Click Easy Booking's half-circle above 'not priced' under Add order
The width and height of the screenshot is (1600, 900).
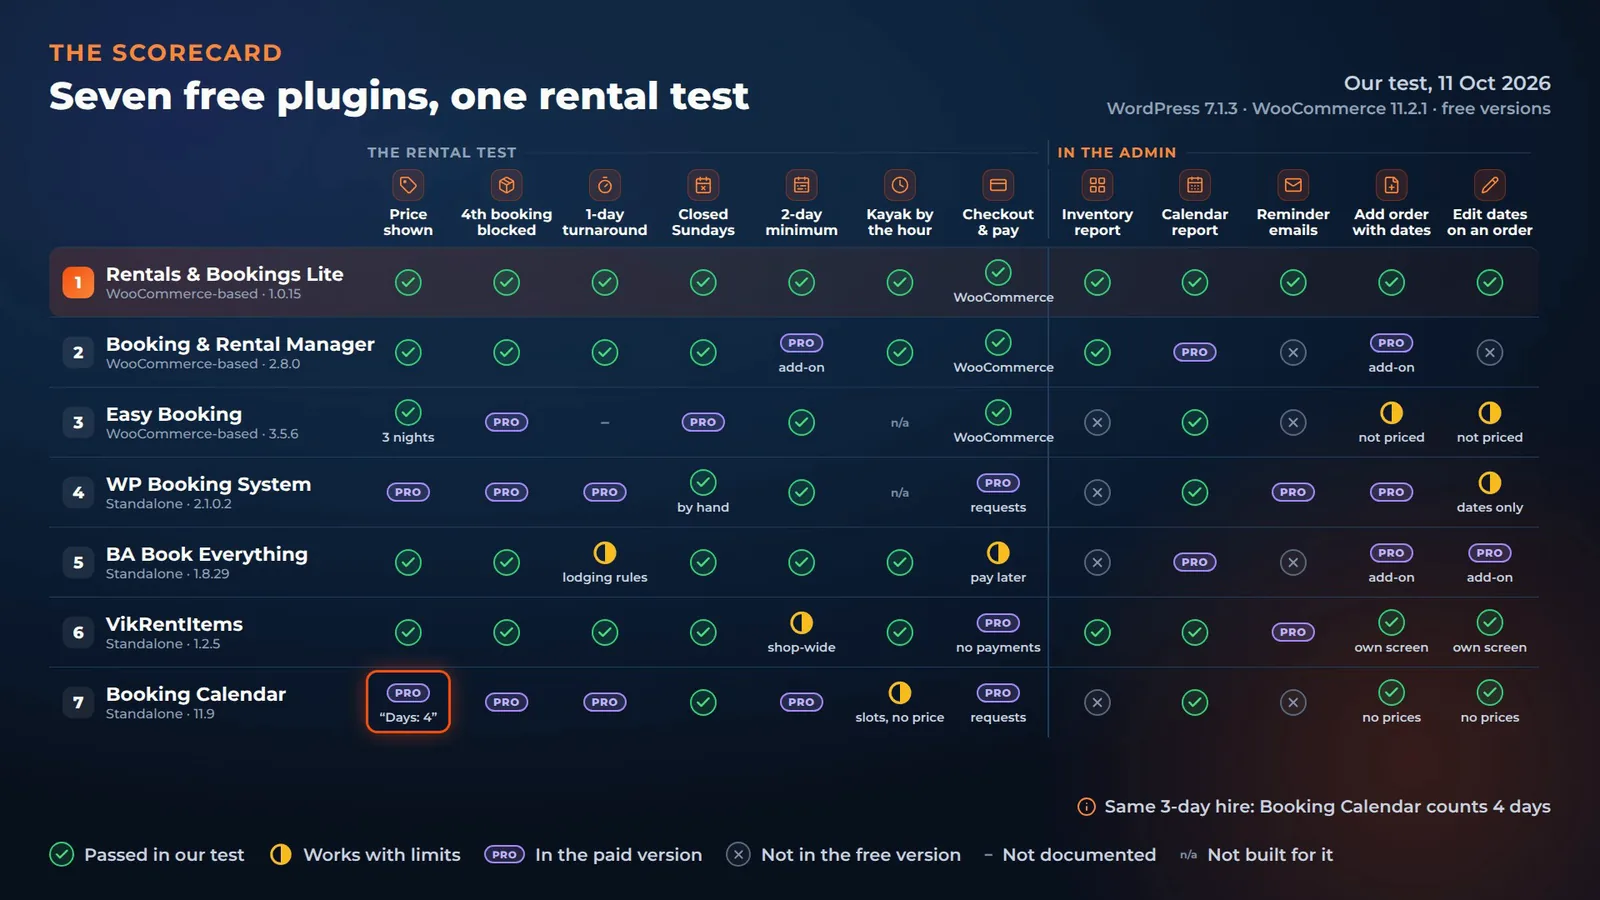click(1391, 412)
